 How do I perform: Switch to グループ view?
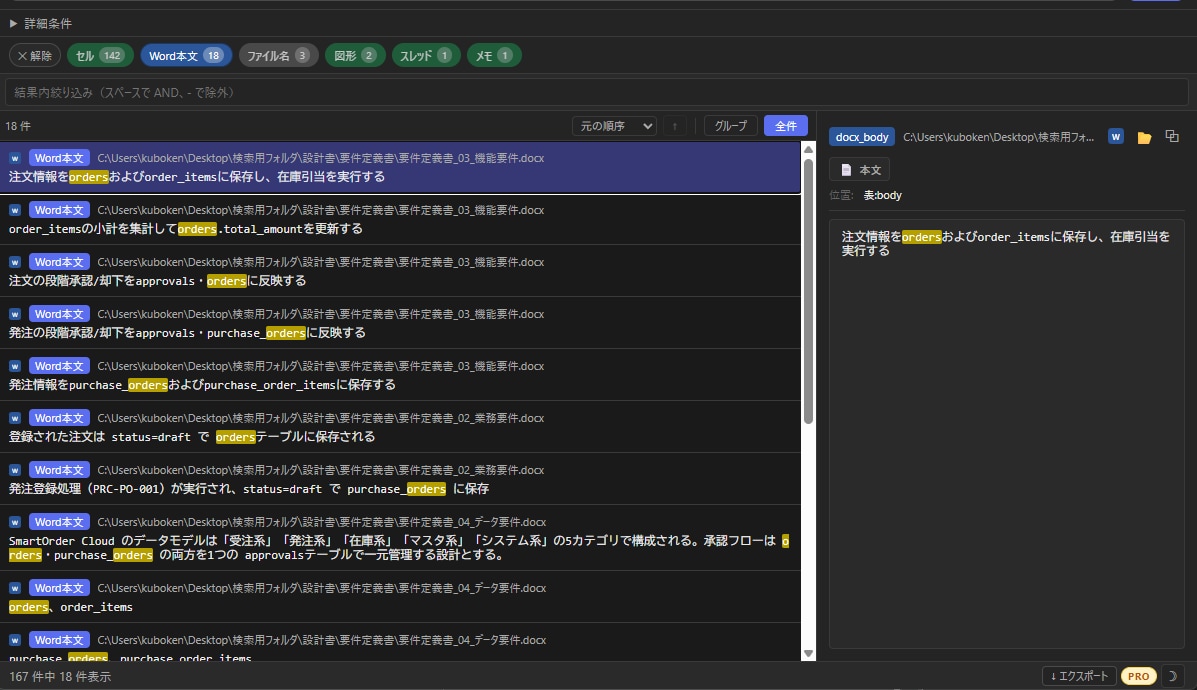pyautogui.click(x=731, y=126)
